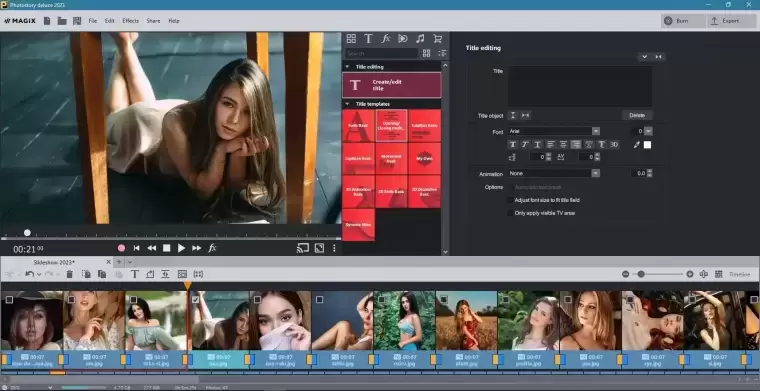Stop the preview playback

coord(167,248)
